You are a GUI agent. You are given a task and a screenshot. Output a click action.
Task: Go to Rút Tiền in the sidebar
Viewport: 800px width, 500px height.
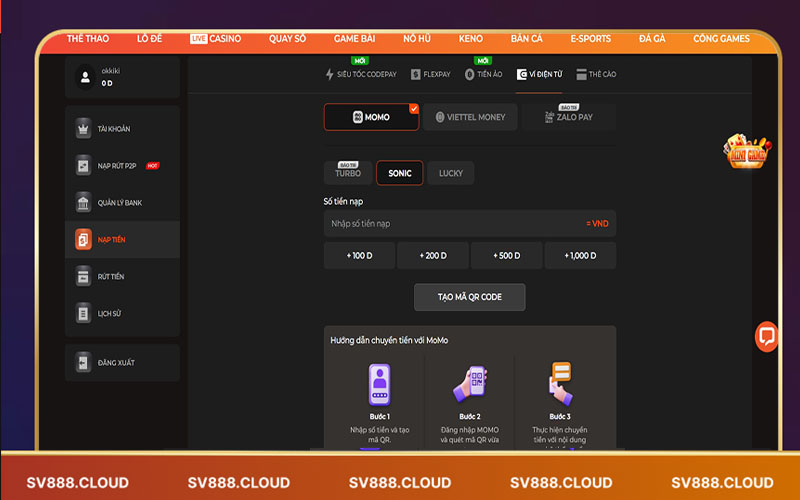tap(122, 277)
